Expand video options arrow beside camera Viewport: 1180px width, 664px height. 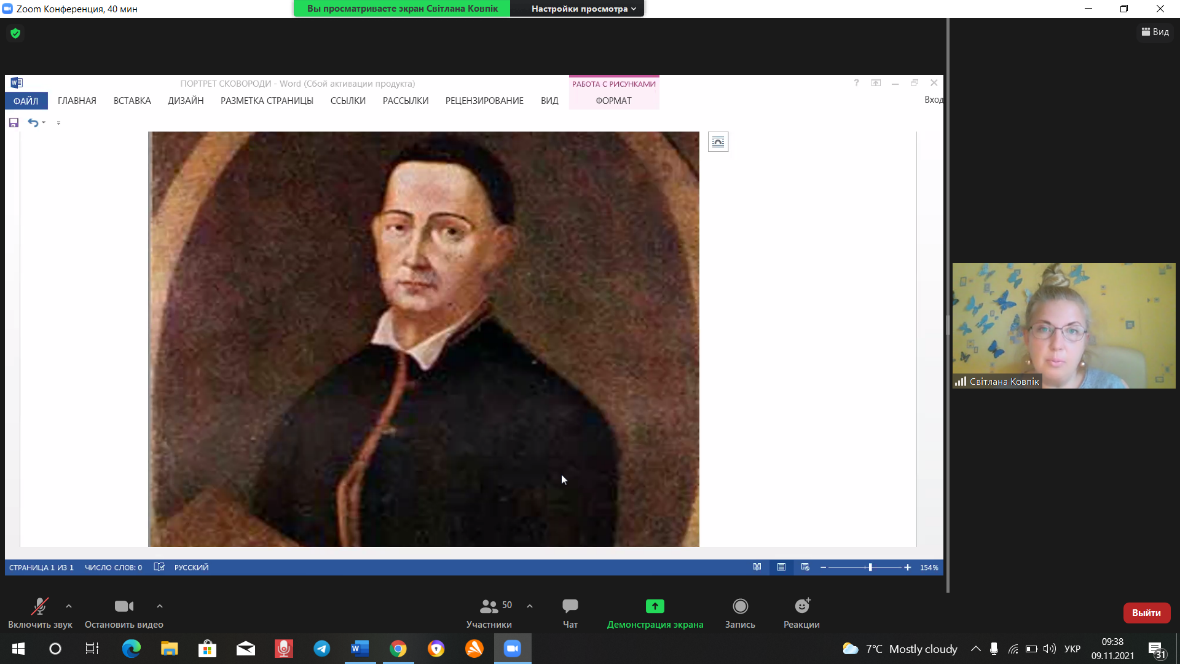pyautogui.click(x=159, y=606)
